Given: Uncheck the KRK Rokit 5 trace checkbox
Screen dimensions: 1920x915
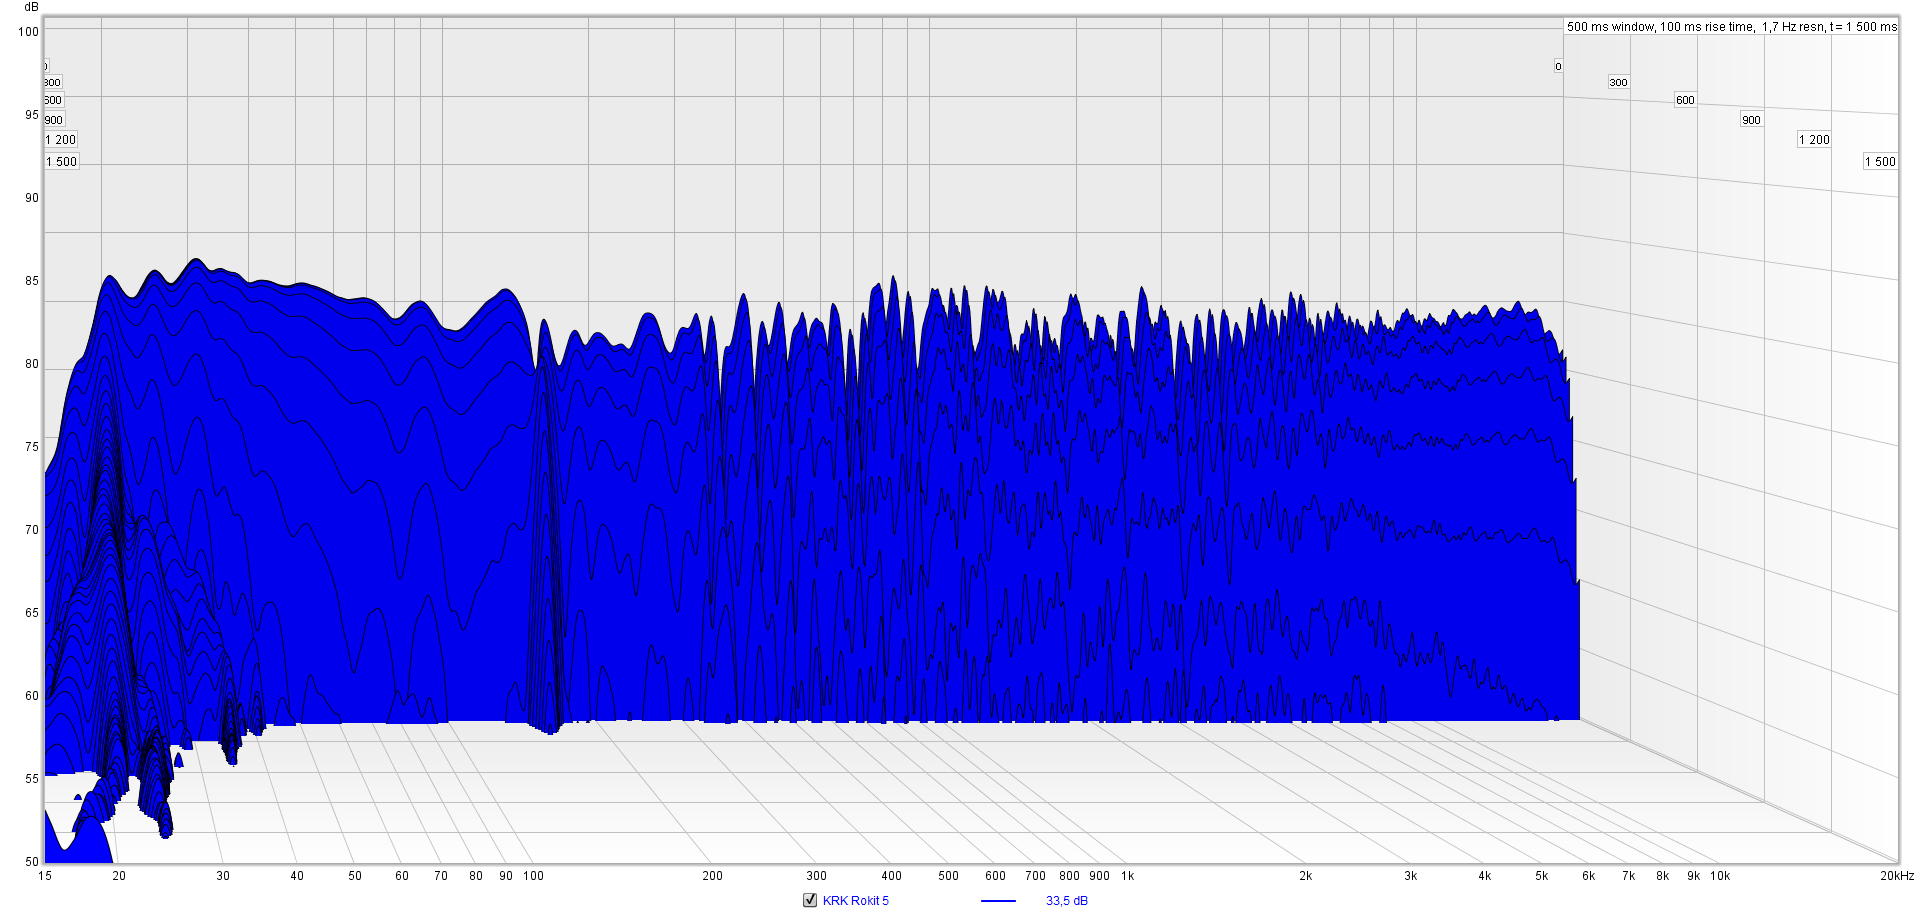Looking at the screenshot, I should coord(810,900).
